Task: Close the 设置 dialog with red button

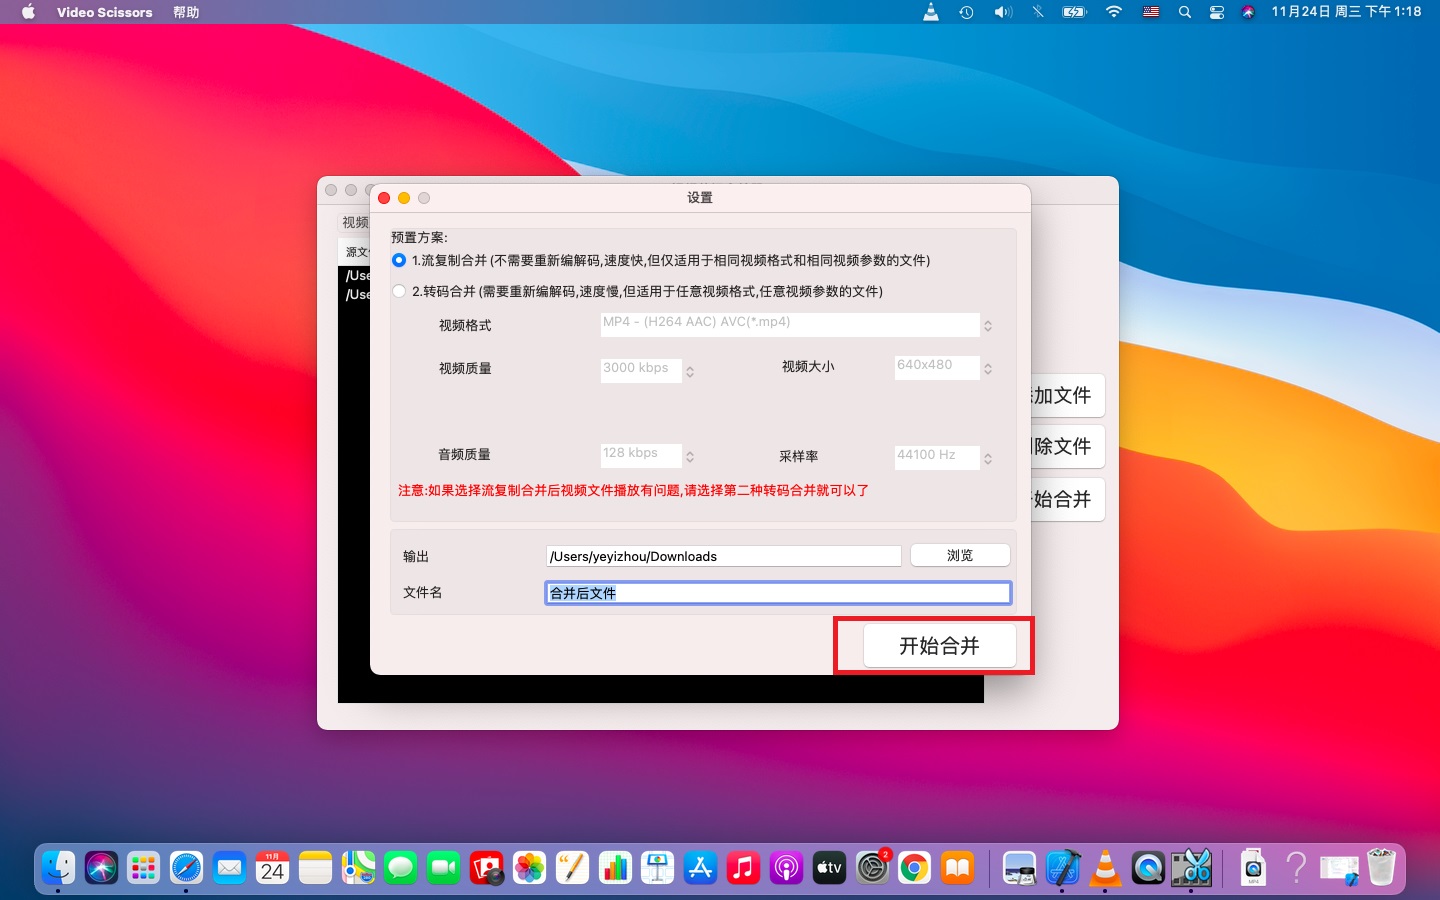Action: click(384, 198)
